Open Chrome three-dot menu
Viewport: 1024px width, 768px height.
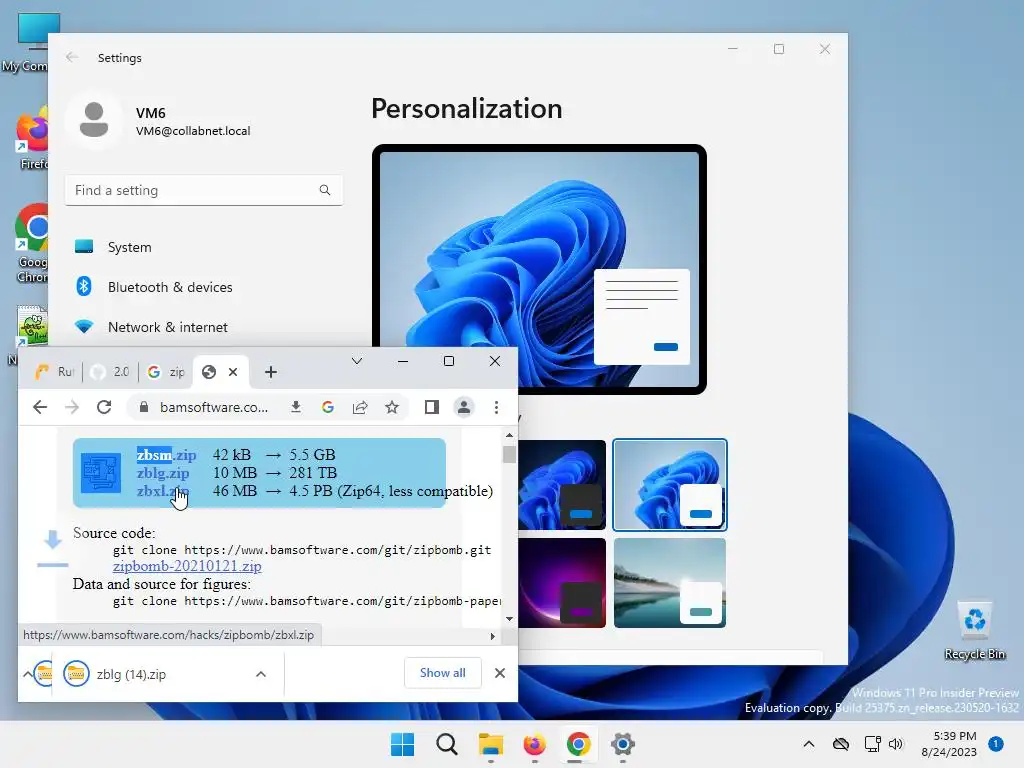point(496,408)
